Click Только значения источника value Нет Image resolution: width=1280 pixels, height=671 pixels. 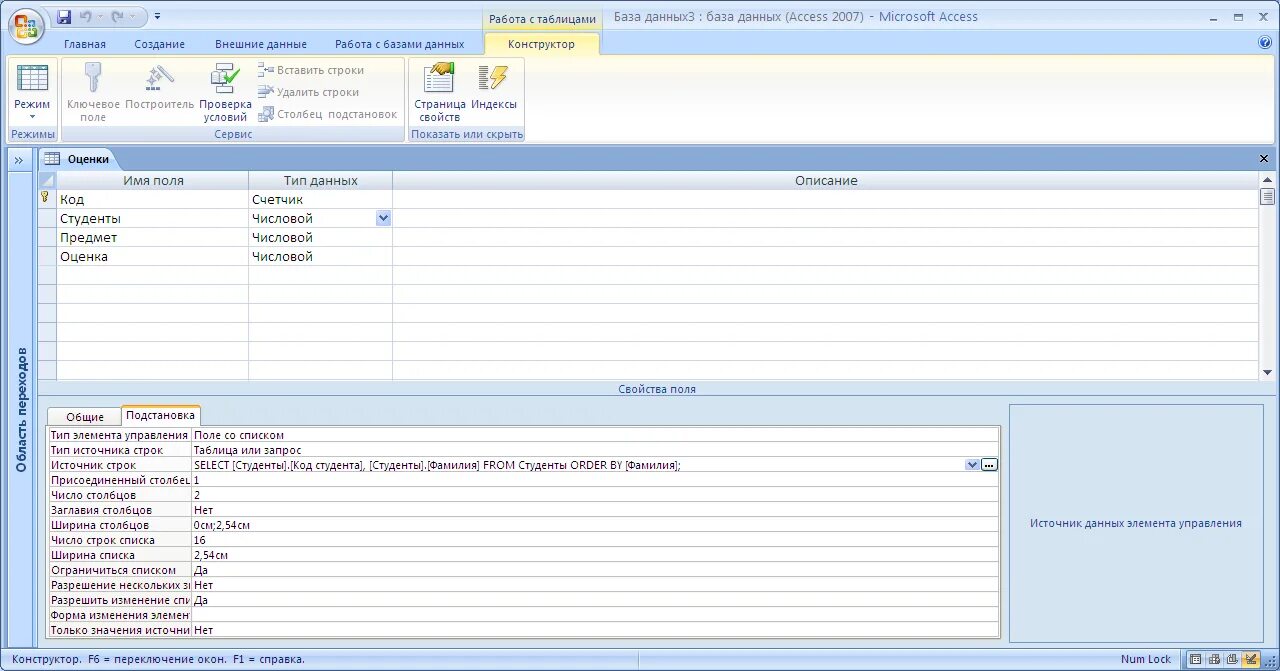(x=595, y=630)
